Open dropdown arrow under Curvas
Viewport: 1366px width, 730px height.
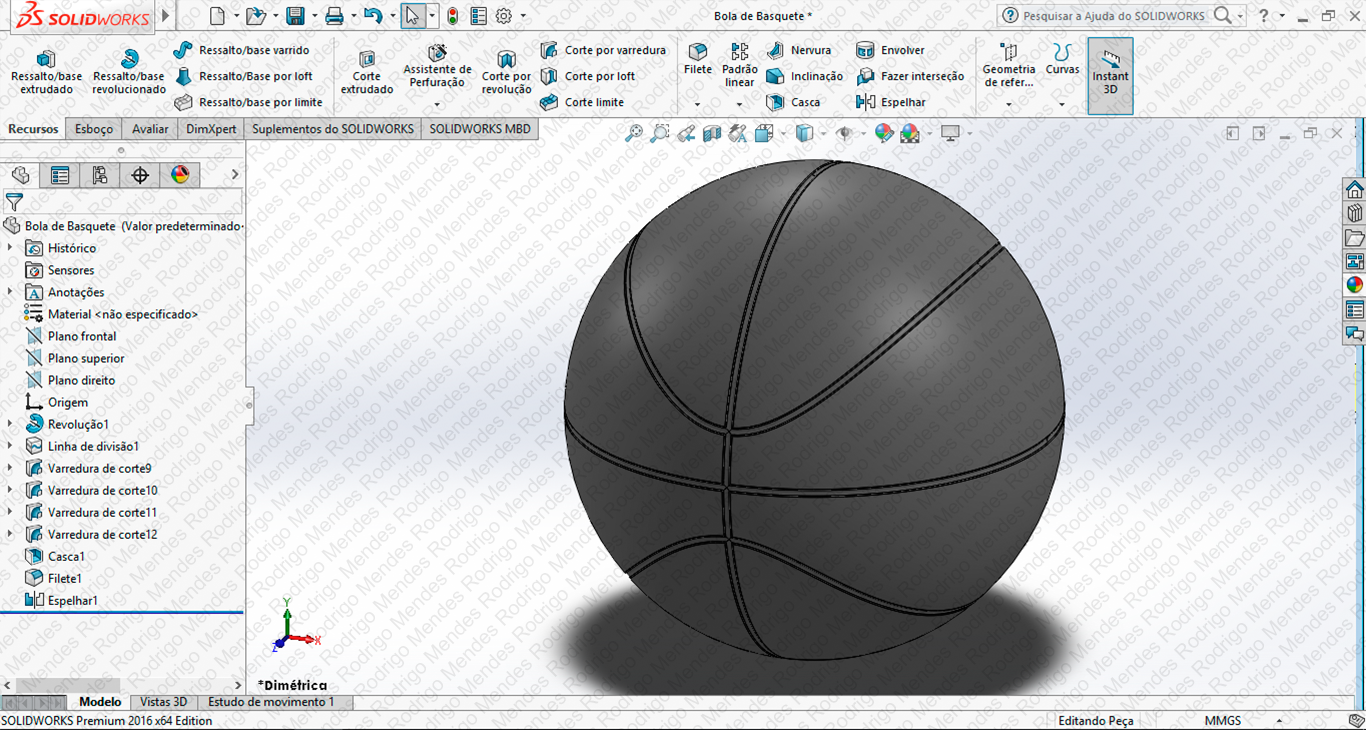pos(1062,104)
